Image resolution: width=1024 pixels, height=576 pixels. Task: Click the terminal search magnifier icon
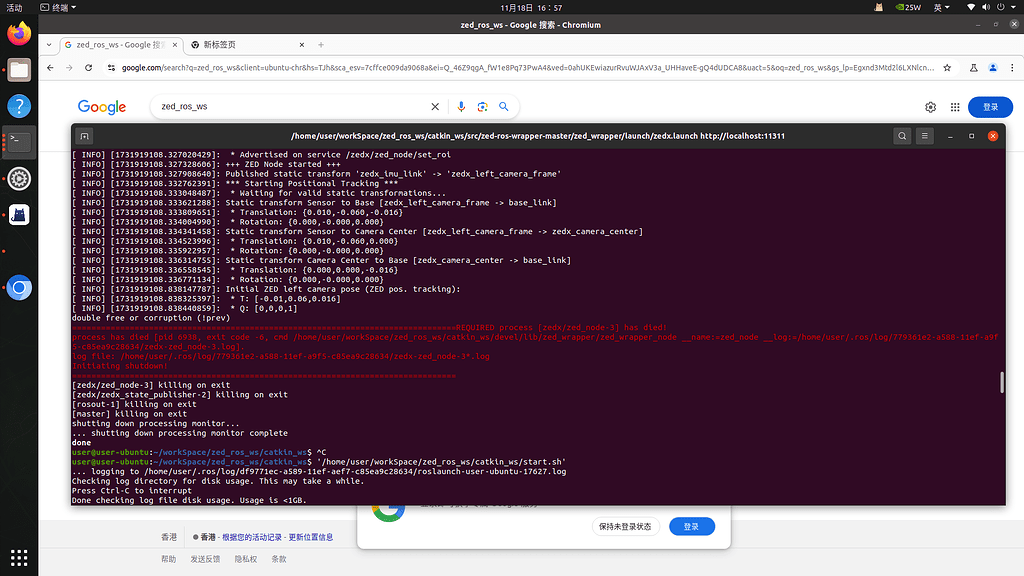click(x=902, y=136)
